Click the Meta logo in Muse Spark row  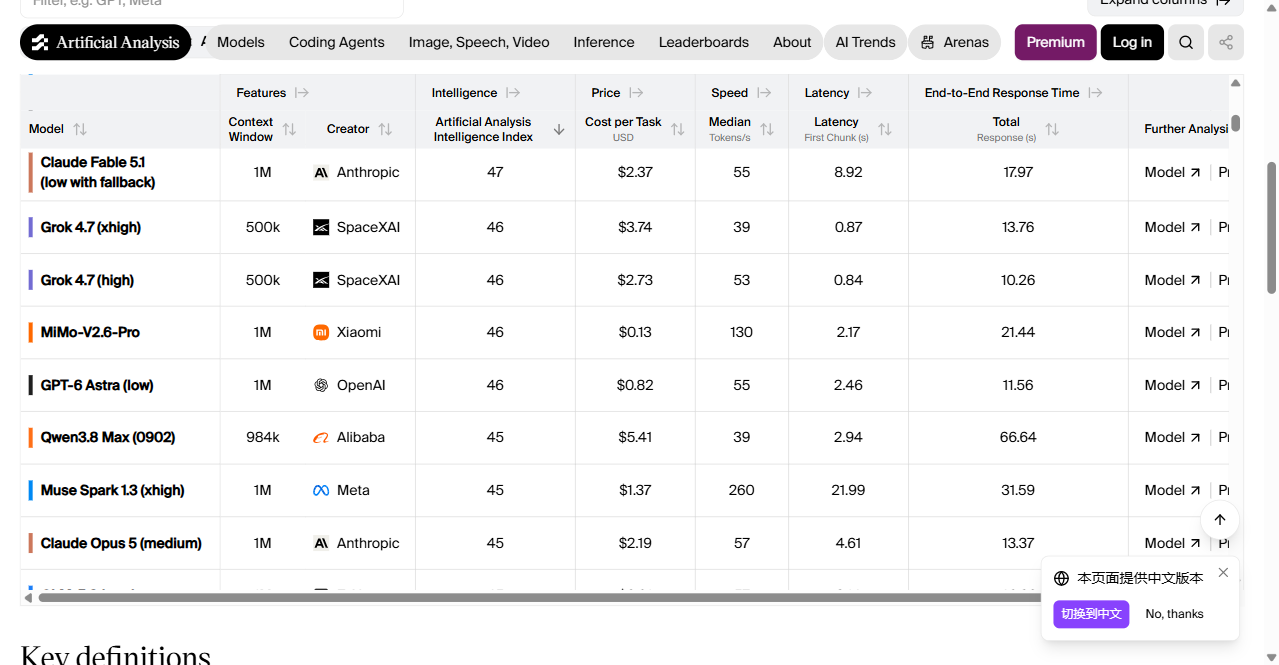tap(321, 490)
